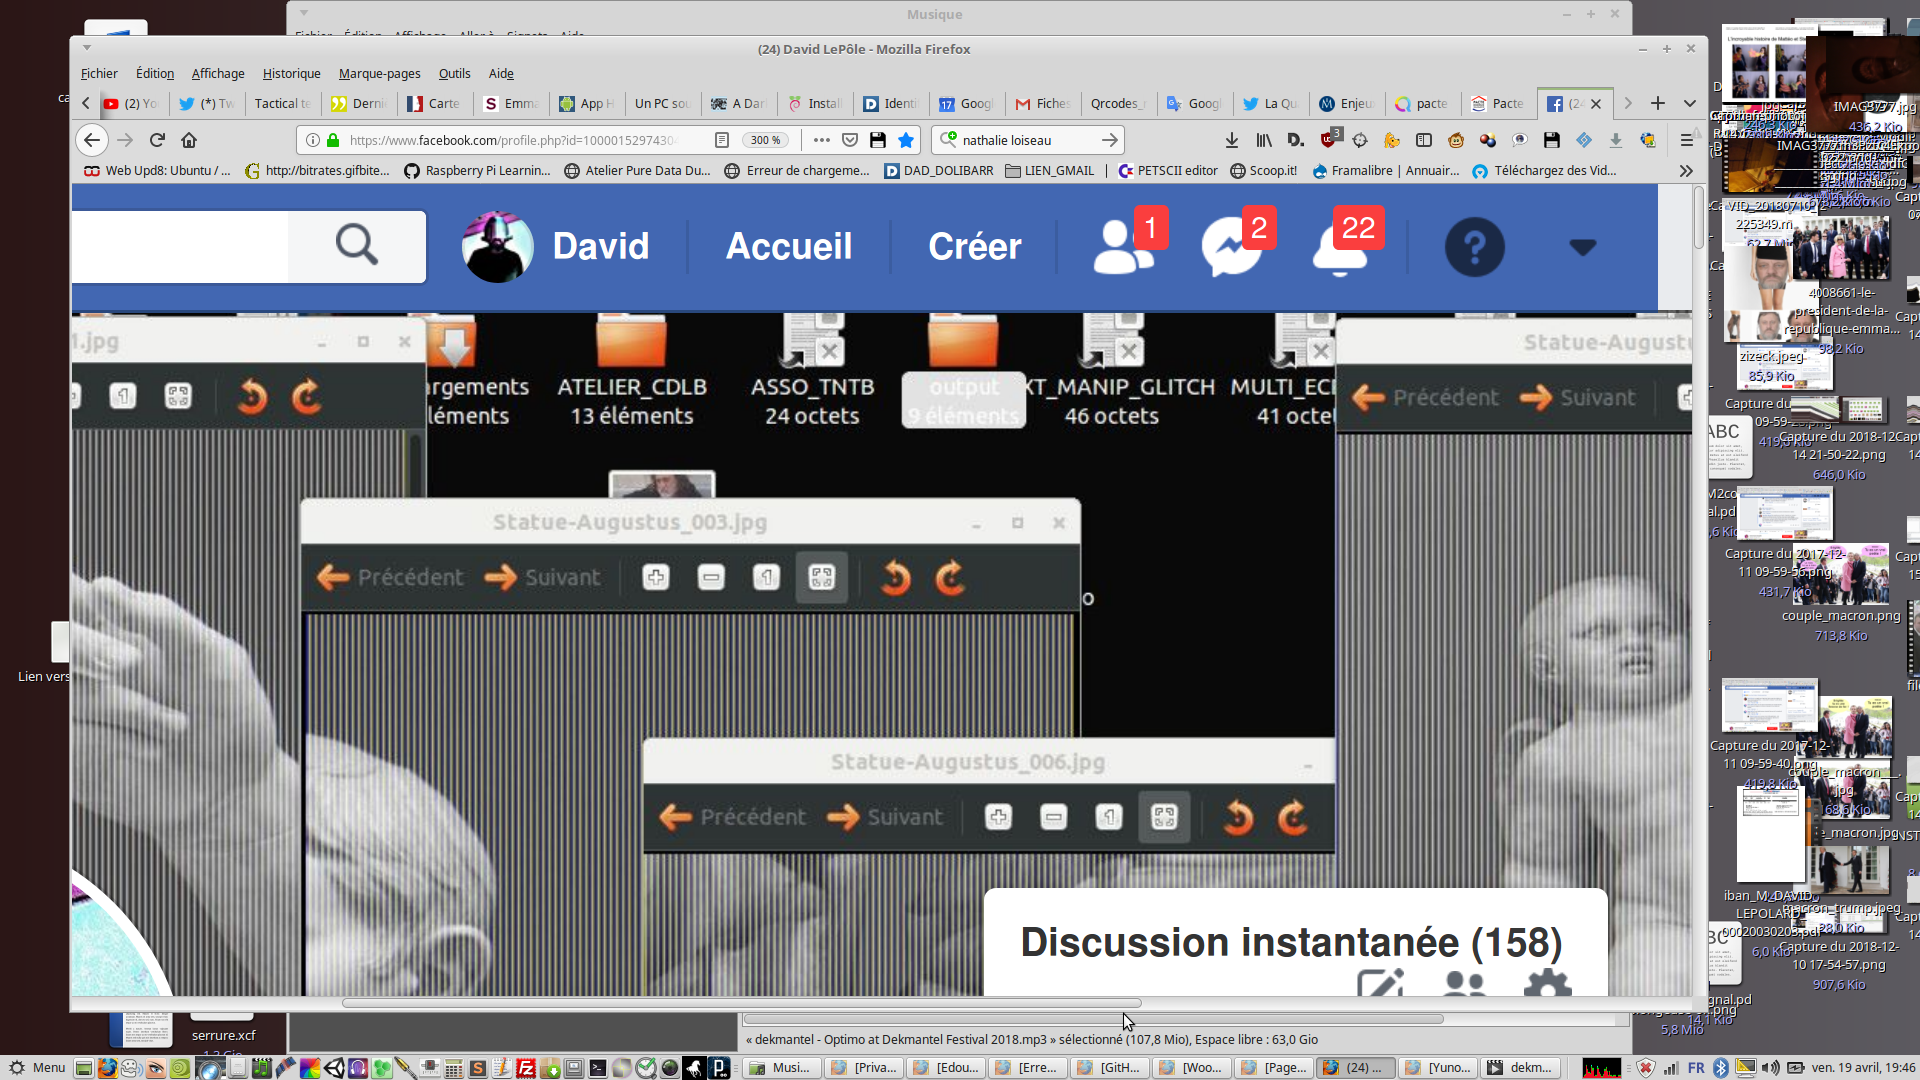Click the Facebook search magnifier button
This screenshot has width=1920, height=1080.
click(x=356, y=246)
